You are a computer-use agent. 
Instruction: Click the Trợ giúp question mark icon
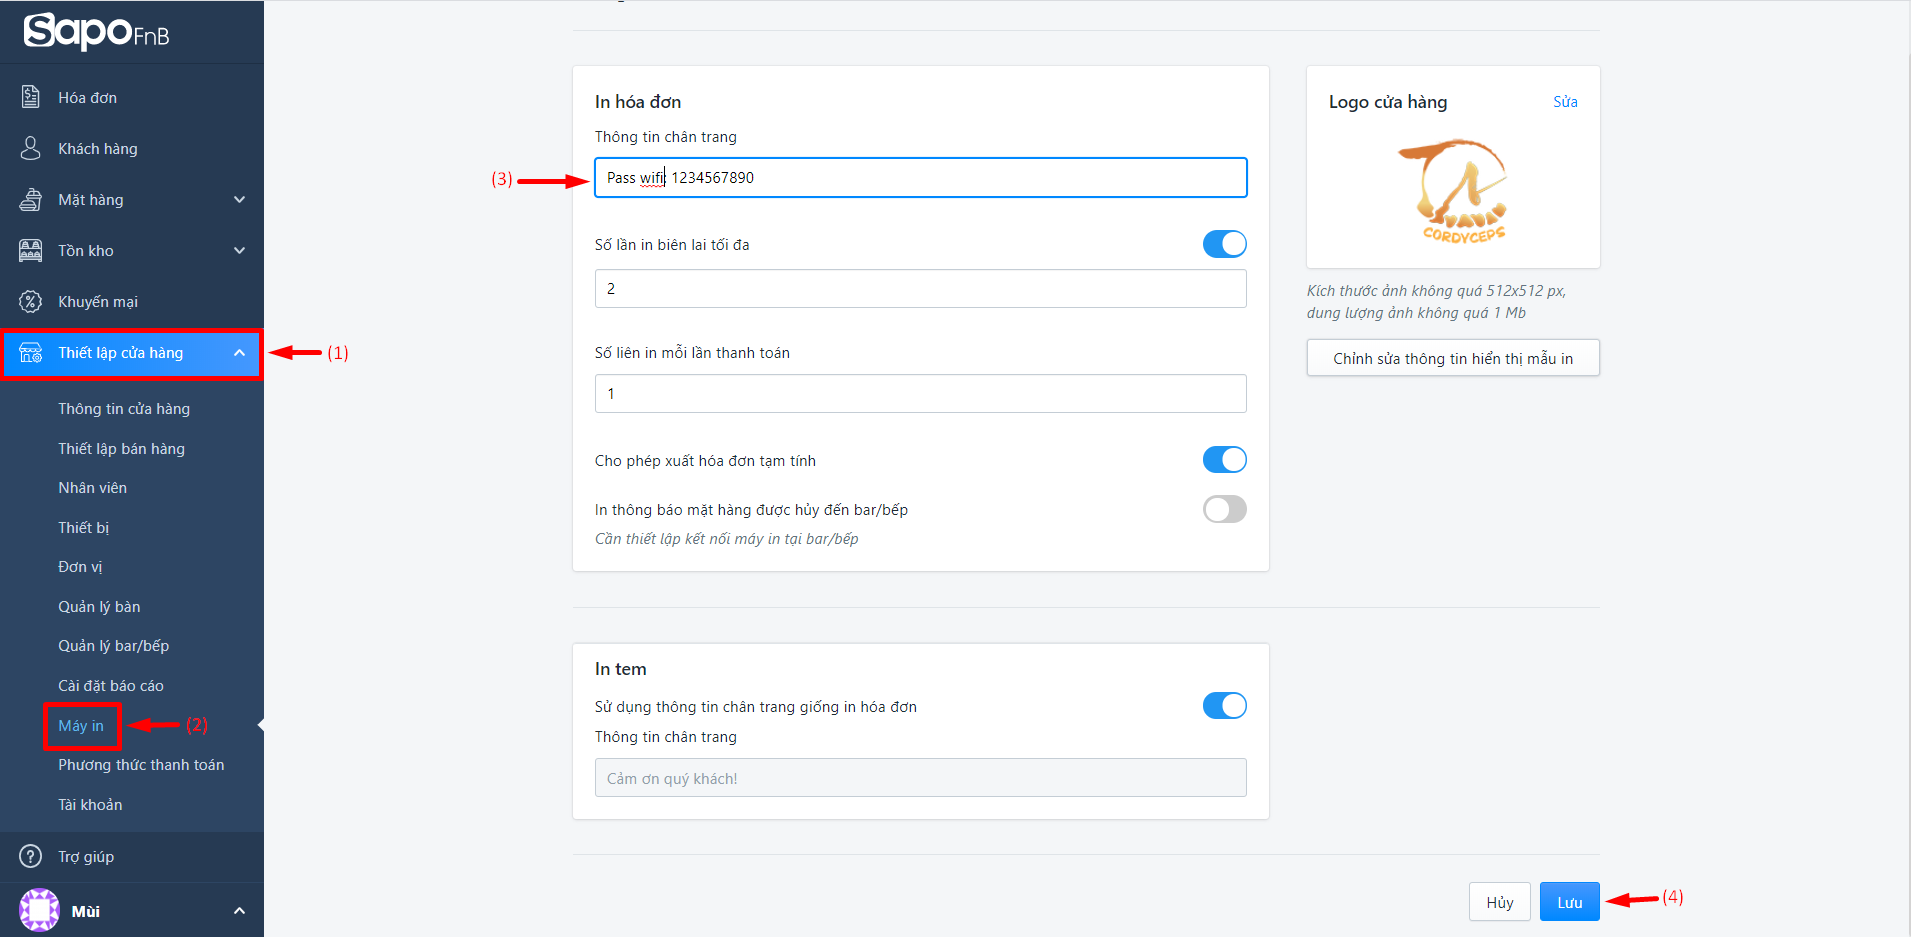point(31,856)
